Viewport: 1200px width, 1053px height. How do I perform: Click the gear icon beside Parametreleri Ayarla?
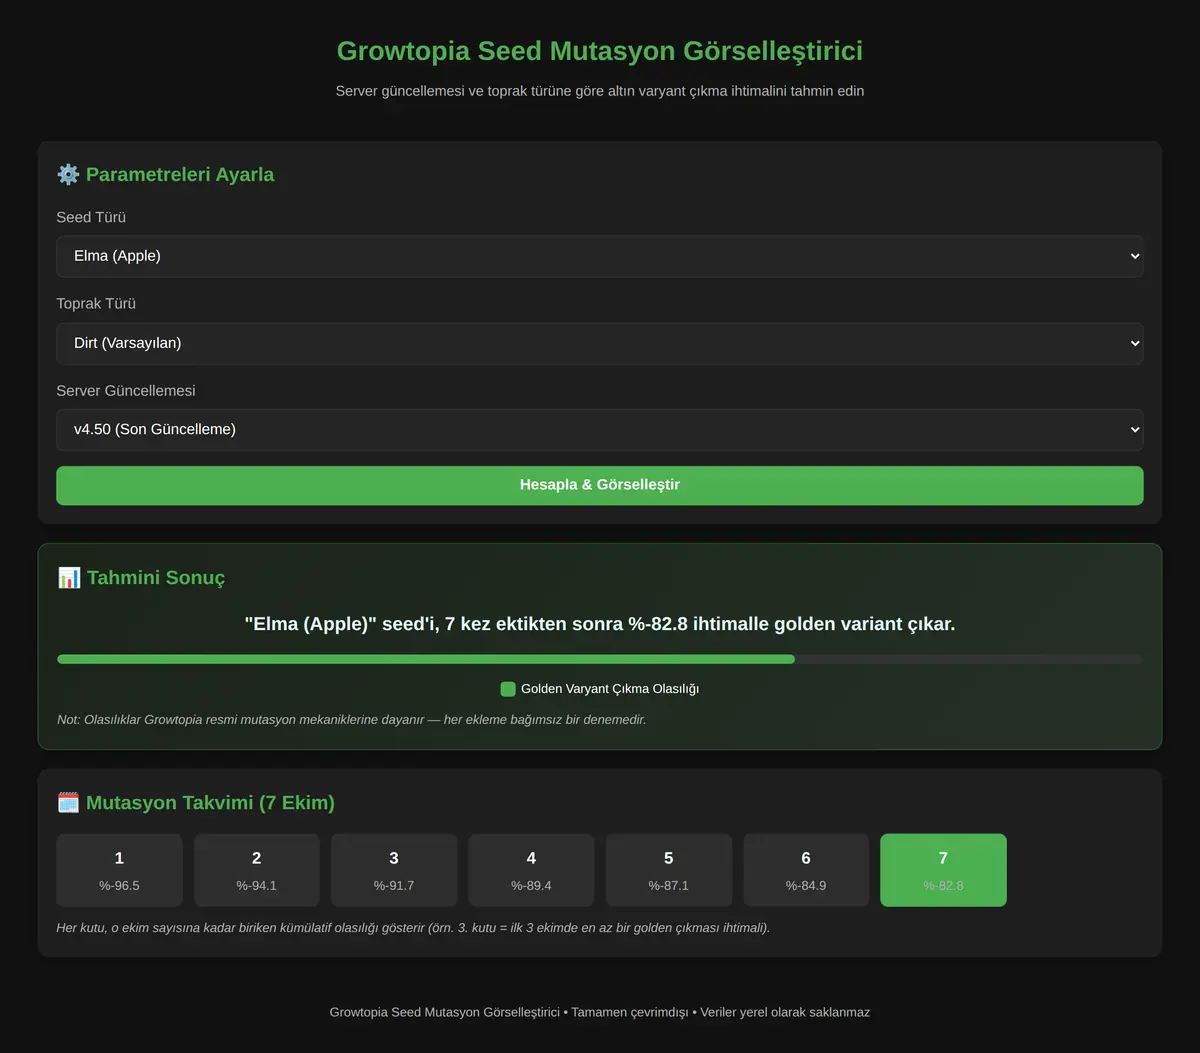coord(68,175)
